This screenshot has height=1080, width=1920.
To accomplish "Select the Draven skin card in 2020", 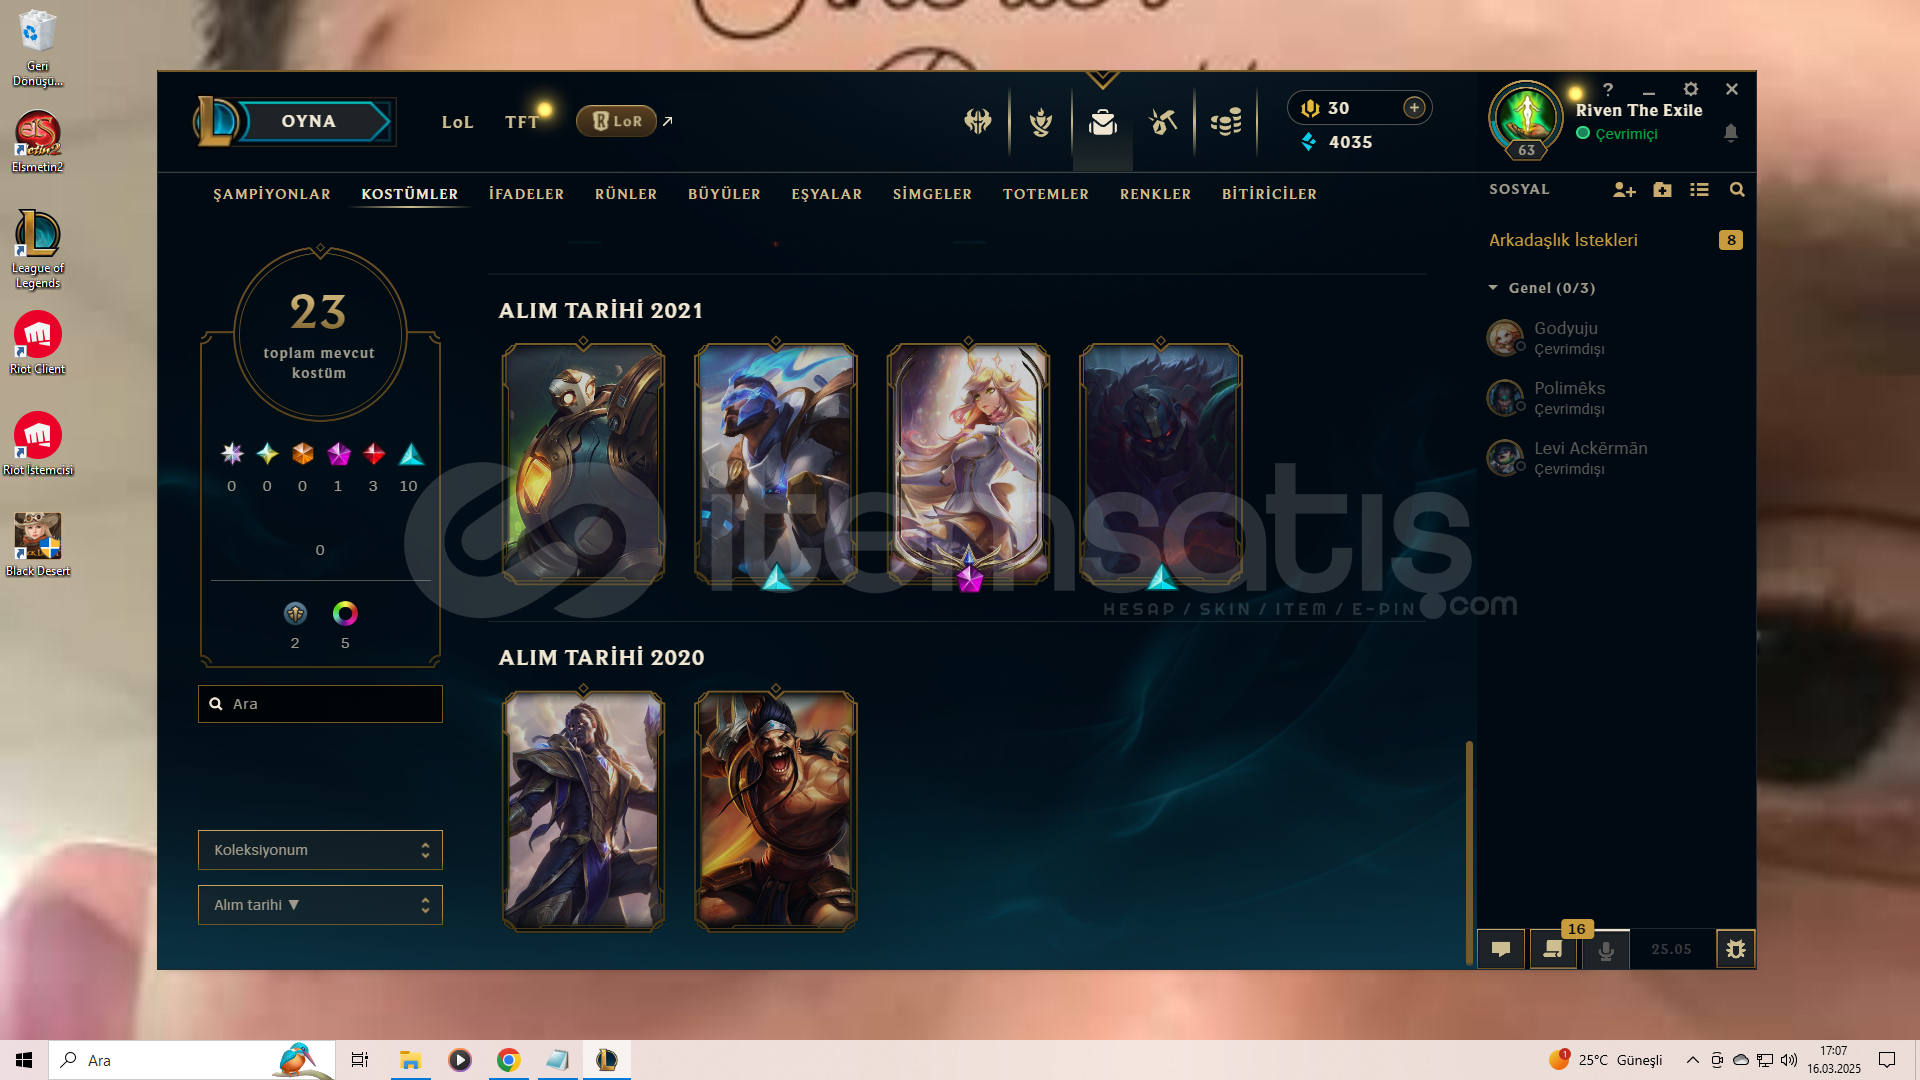I will coord(776,811).
